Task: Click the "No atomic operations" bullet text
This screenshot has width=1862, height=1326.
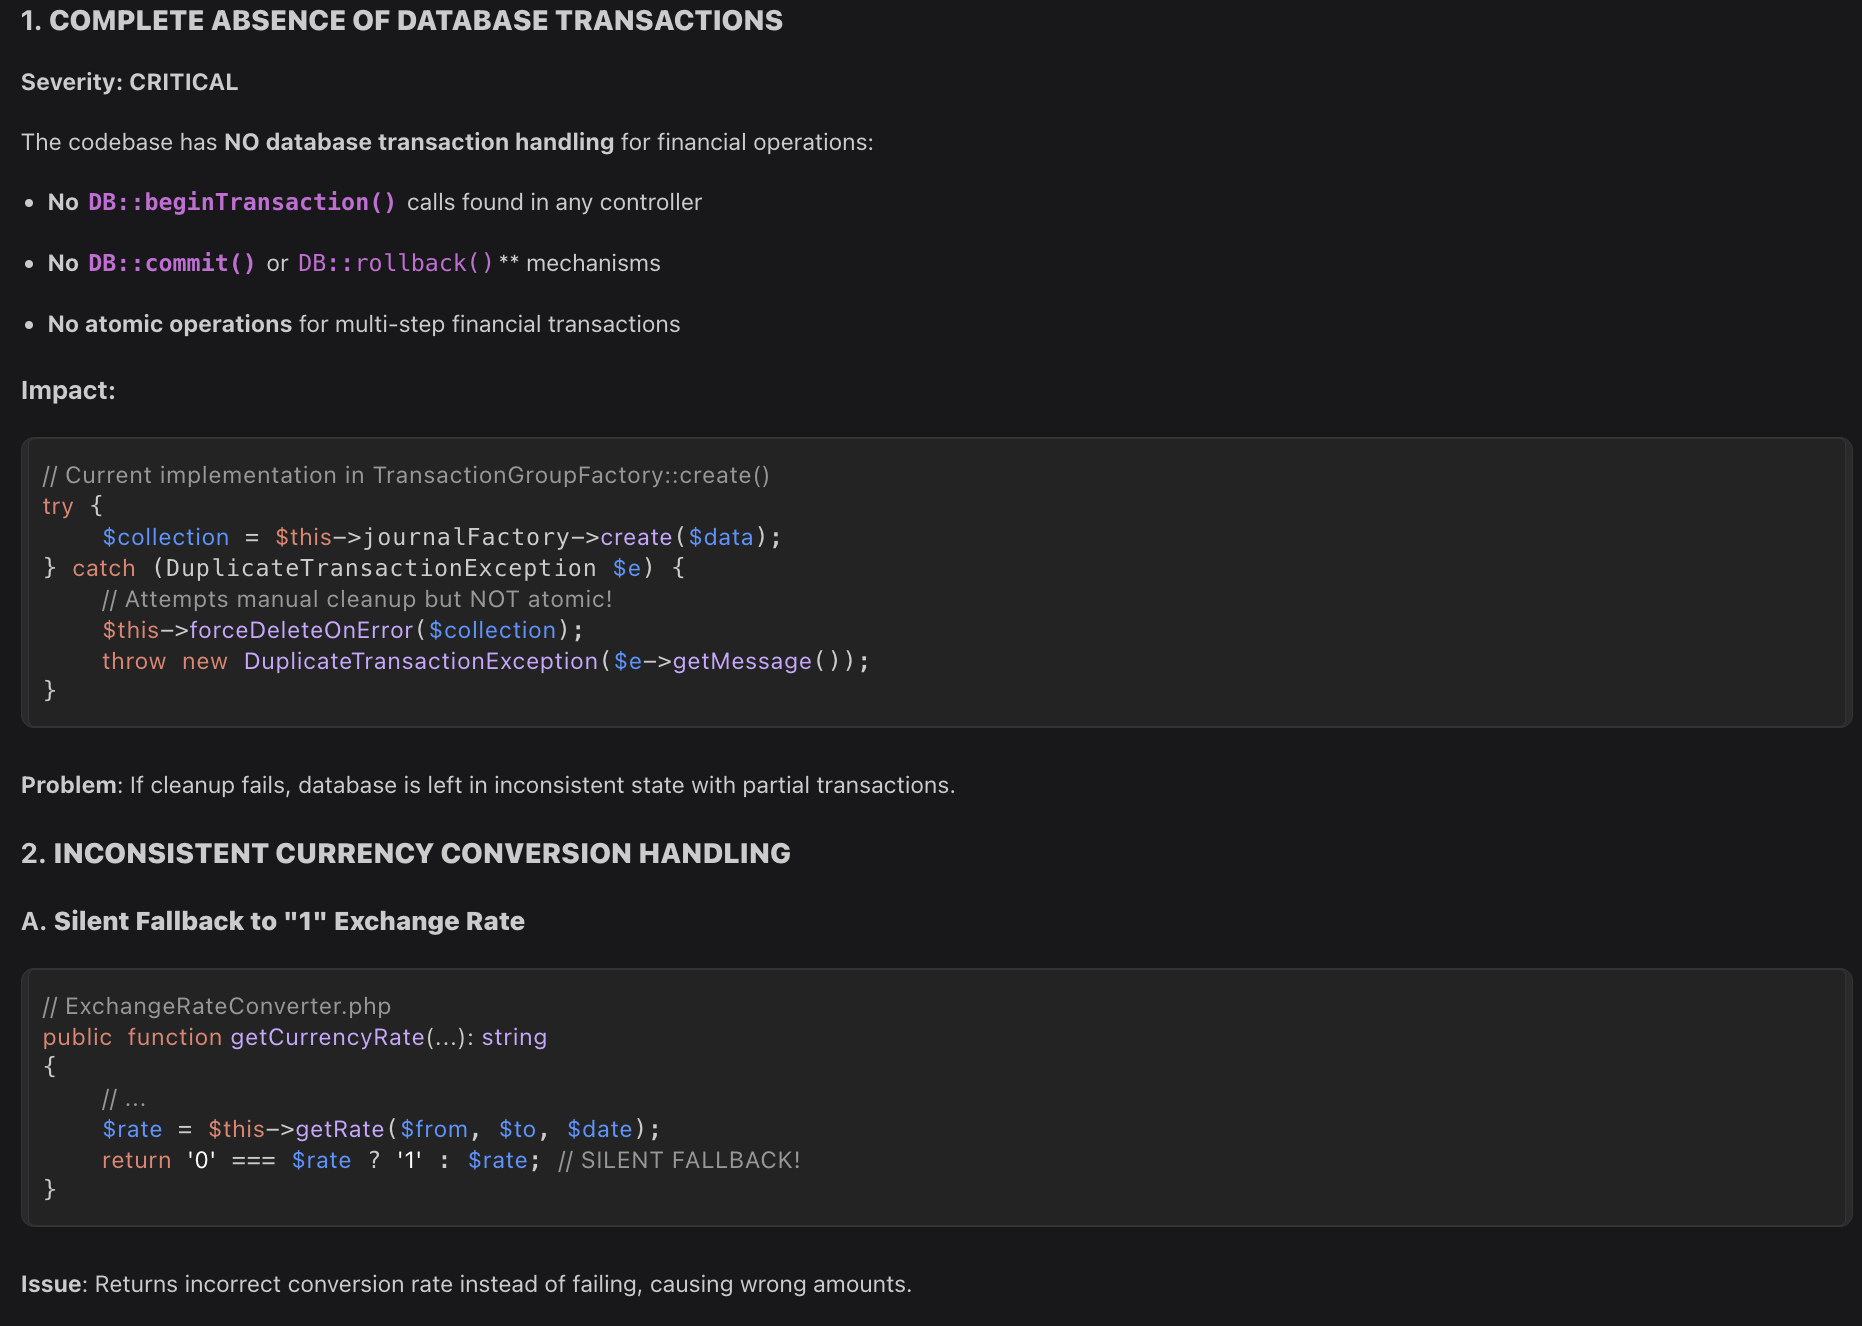Action: coord(169,324)
